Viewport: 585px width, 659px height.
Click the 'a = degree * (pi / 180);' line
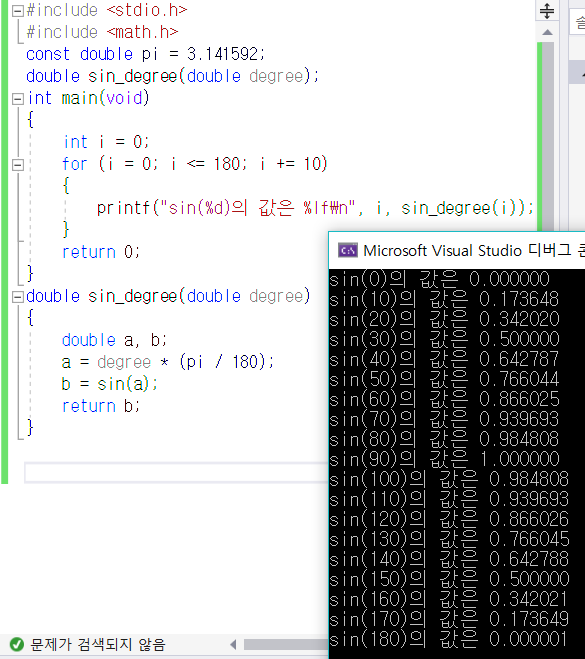click(168, 362)
